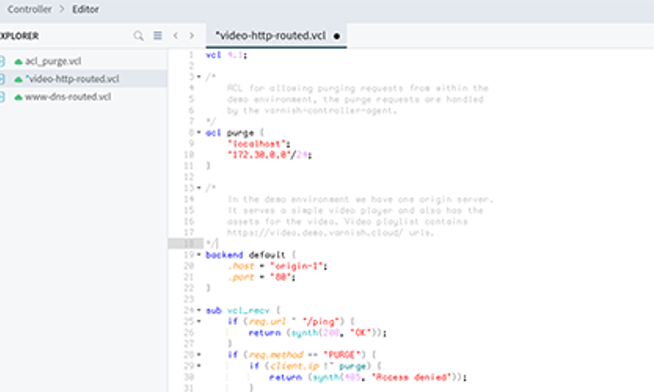Open acl_purge.vcl from the file list
This screenshot has width=654, height=392.
(53, 61)
